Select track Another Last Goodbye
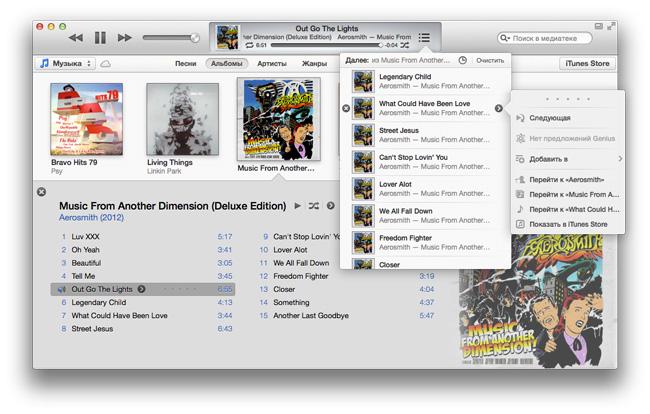Viewport: 650px width, 414px height. click(346, 316)
